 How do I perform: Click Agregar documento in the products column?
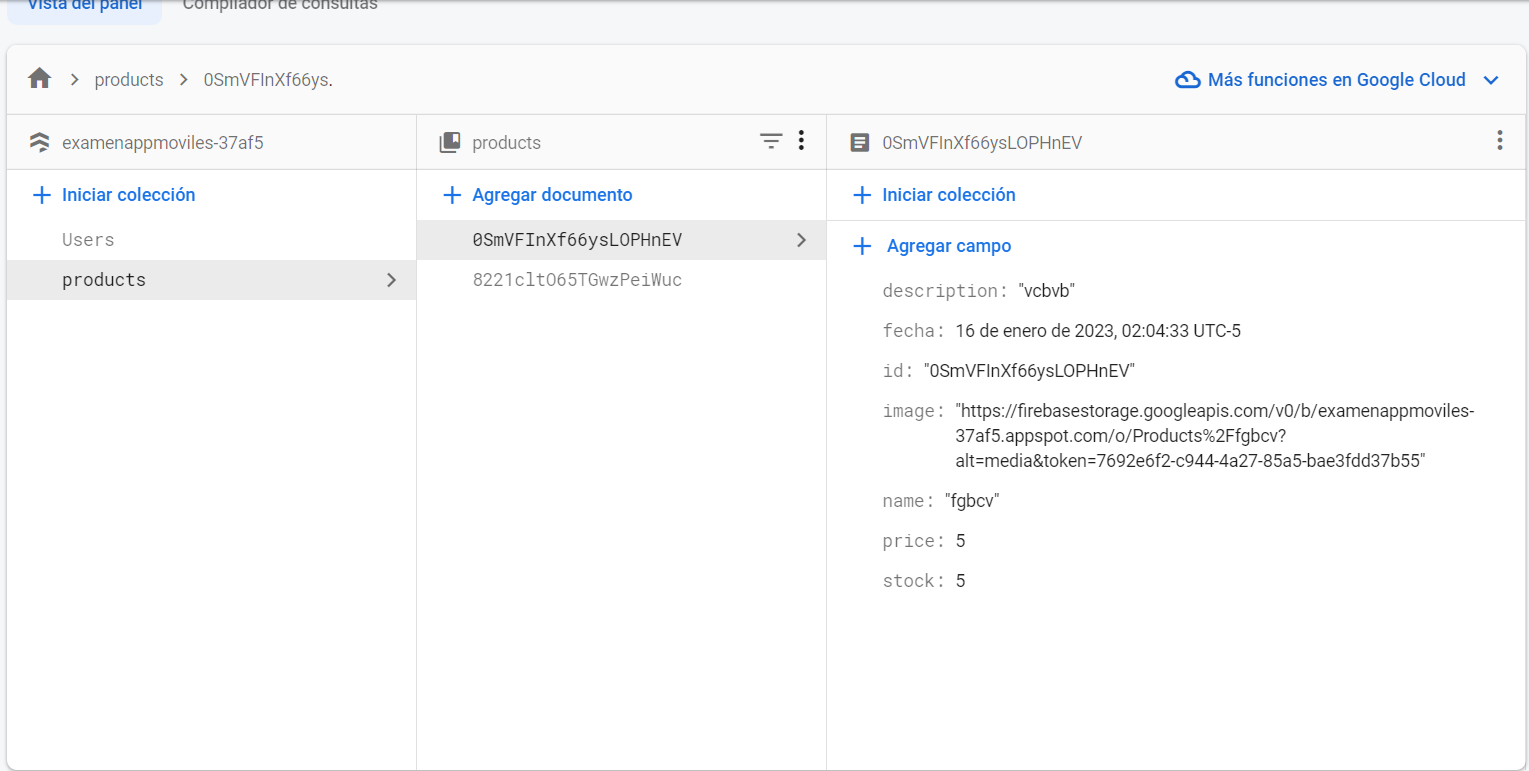[x=552, y=194]
